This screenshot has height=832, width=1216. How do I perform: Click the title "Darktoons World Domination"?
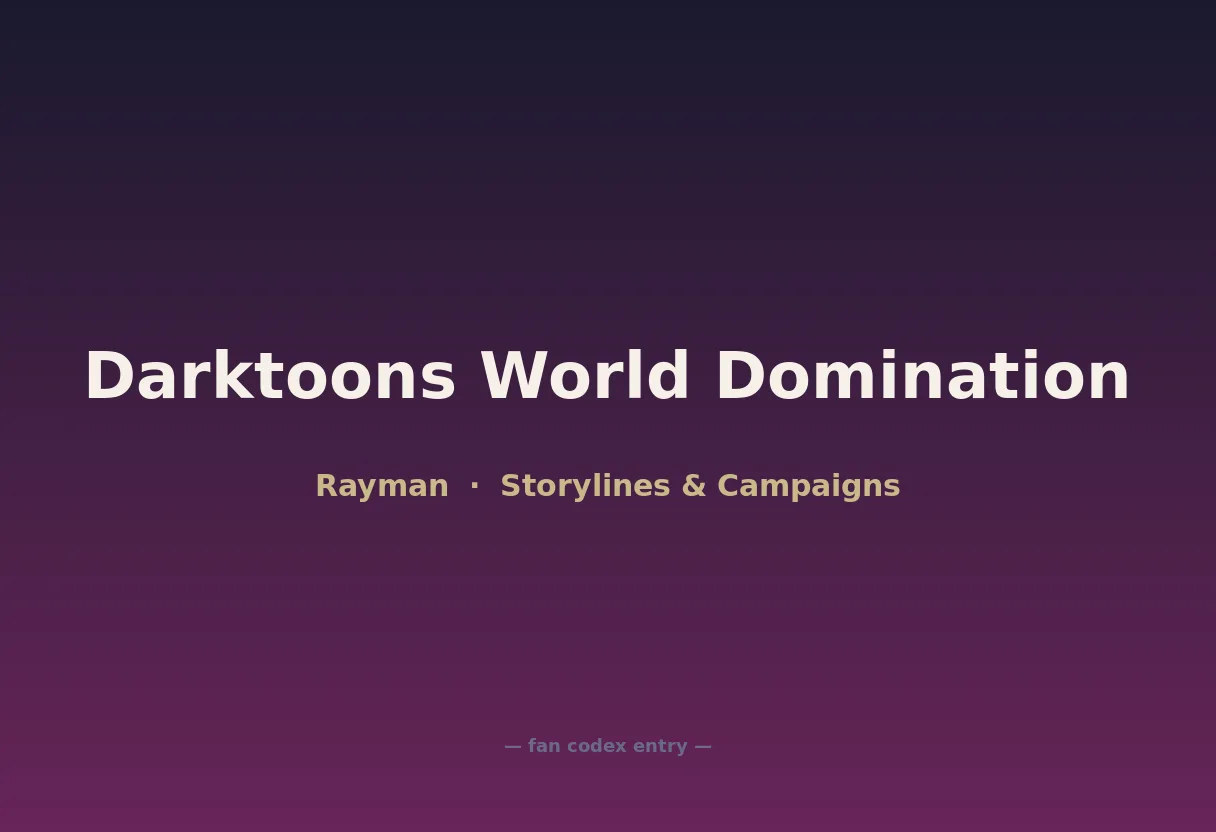[x=608, y=377]
